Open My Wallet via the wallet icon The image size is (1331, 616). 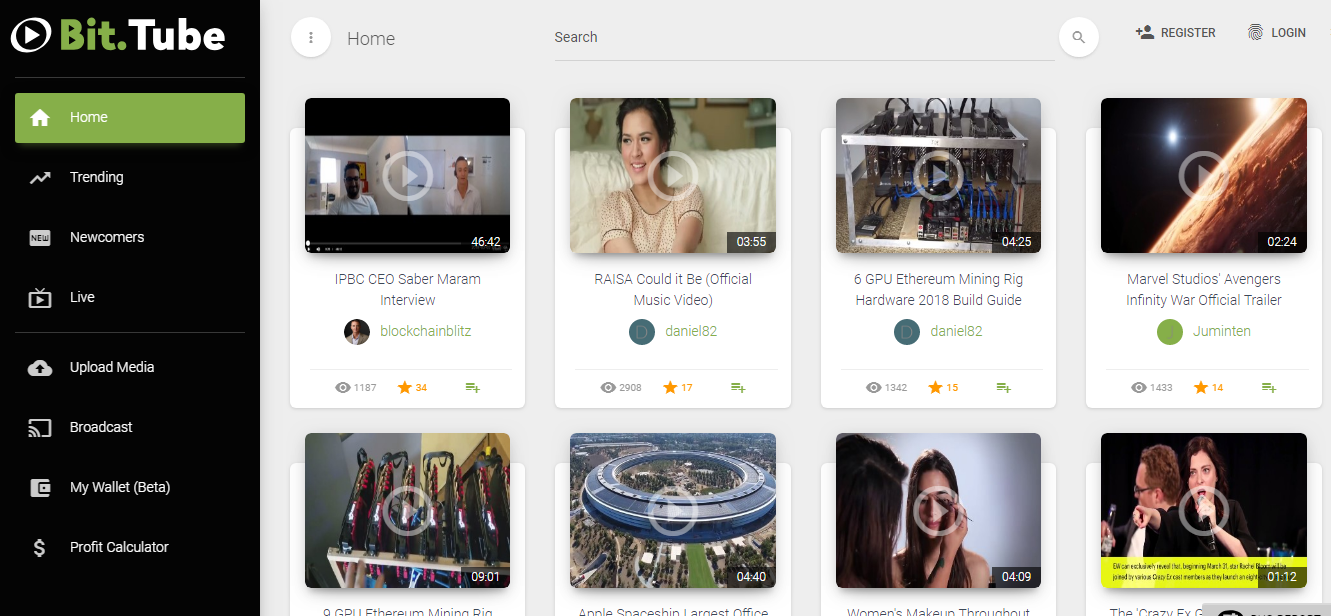40,487
